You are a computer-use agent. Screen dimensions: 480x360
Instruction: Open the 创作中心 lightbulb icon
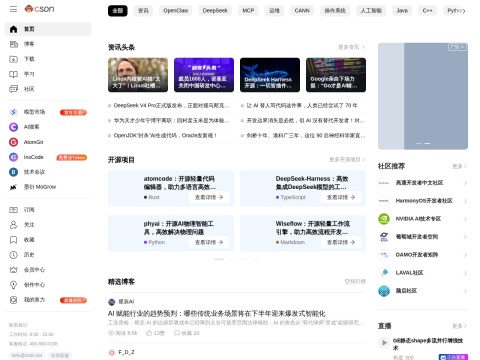13,285
